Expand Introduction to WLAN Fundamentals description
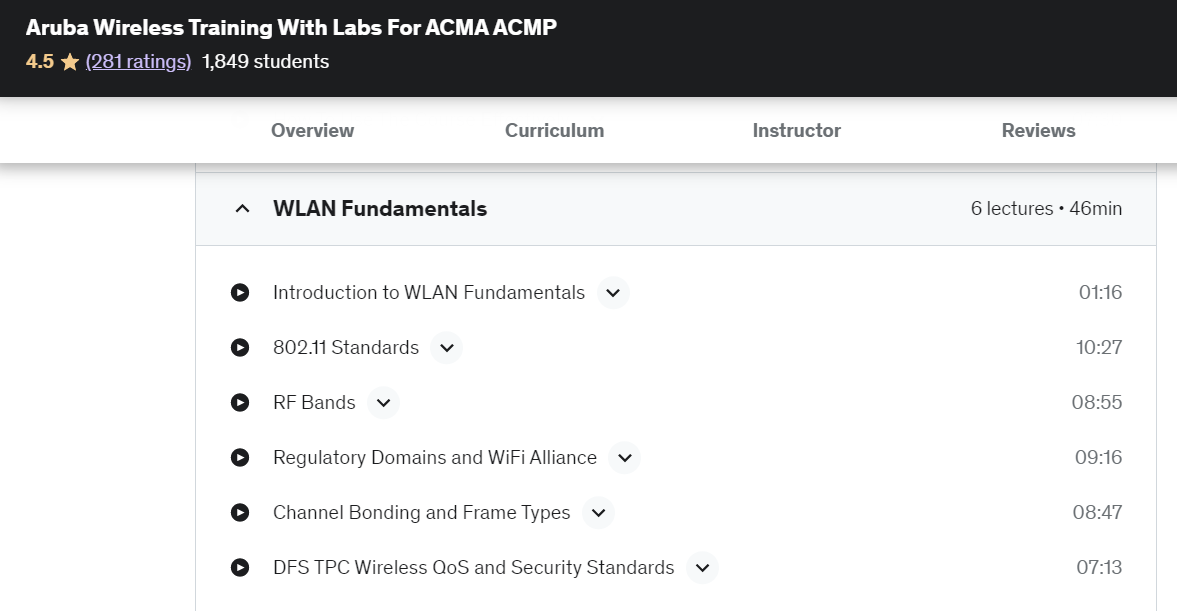Viewport: 1177px width, 611px height. click(x=613, y=293)
